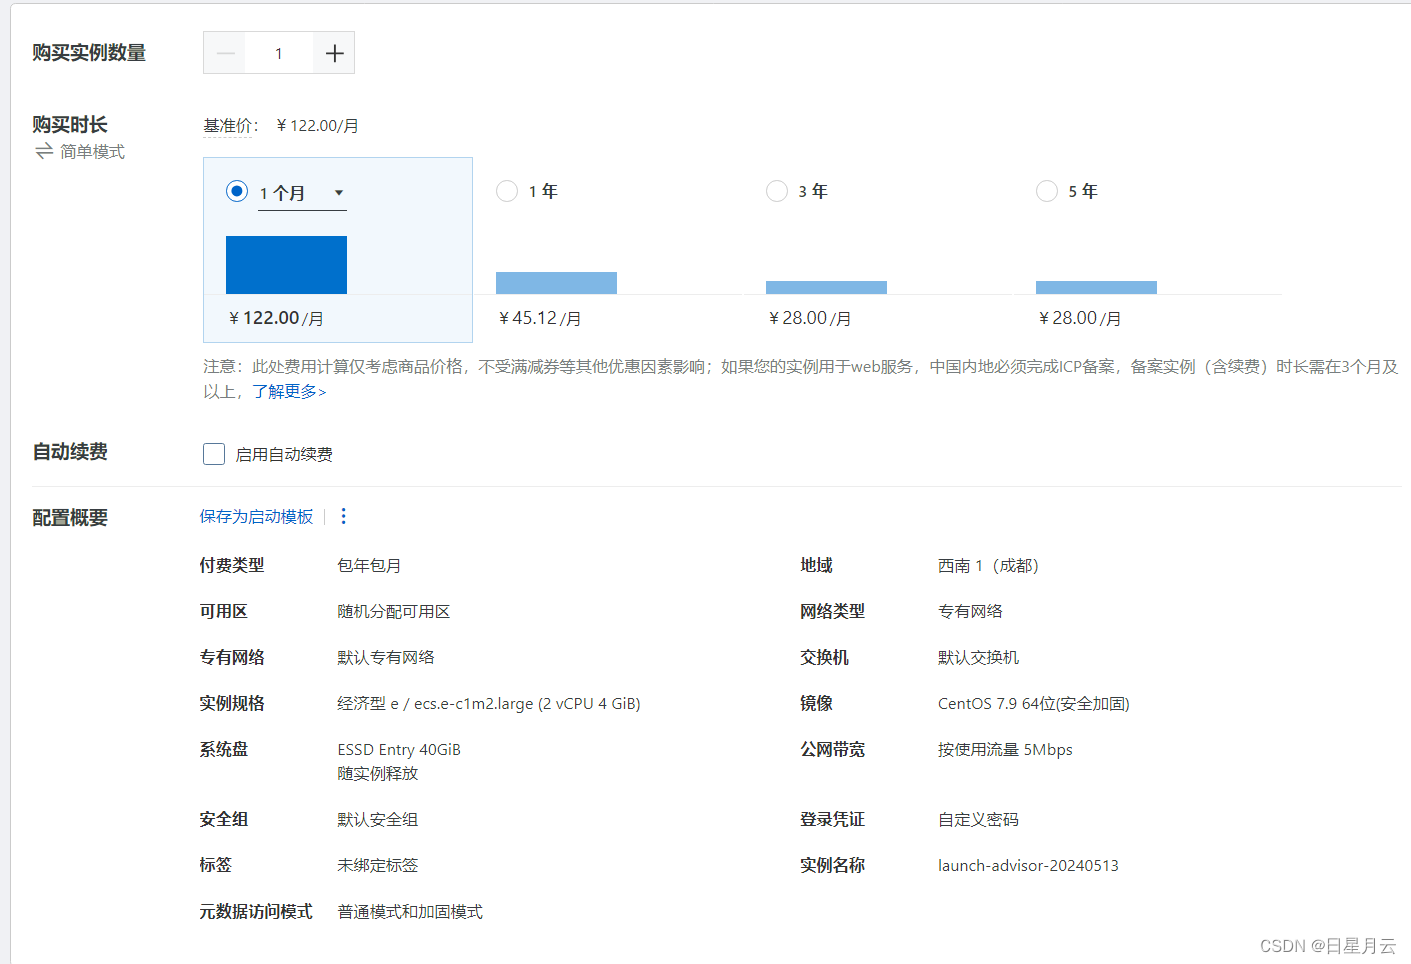Click the 默认专有网络 value
The width and height of the screenshot is (1411, 964).
[x=386, y=657]
